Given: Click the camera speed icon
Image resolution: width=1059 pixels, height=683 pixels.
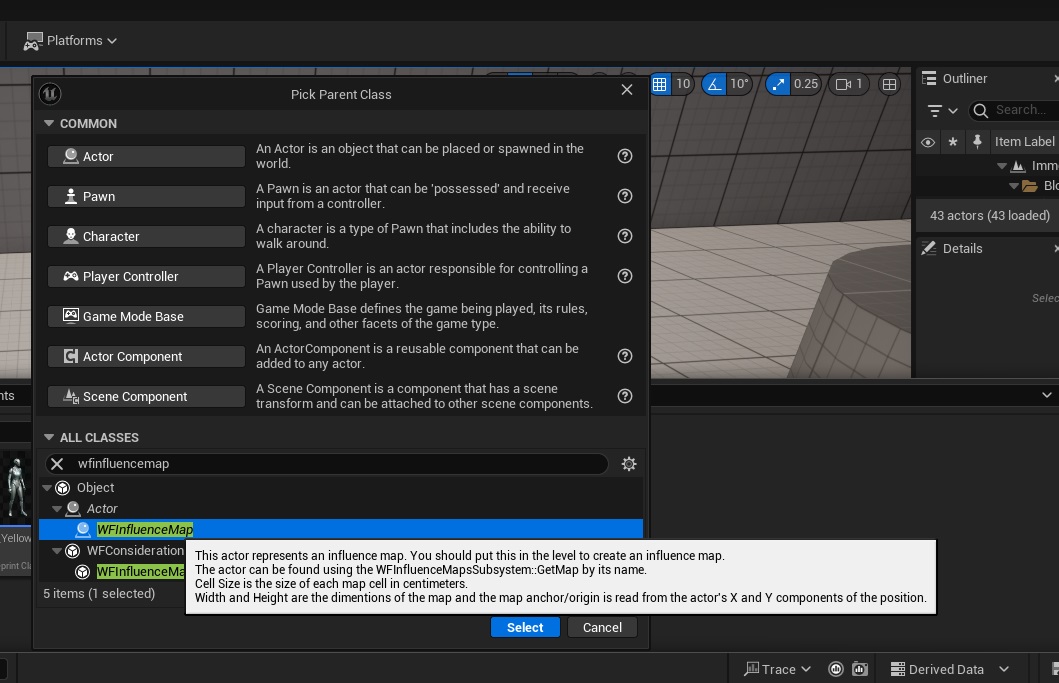Looking at the screenshot, I should click(x=842, y=84).
